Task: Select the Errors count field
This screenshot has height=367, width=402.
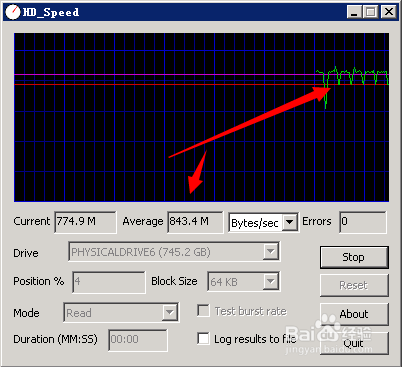Action: [x=363, y=222]
